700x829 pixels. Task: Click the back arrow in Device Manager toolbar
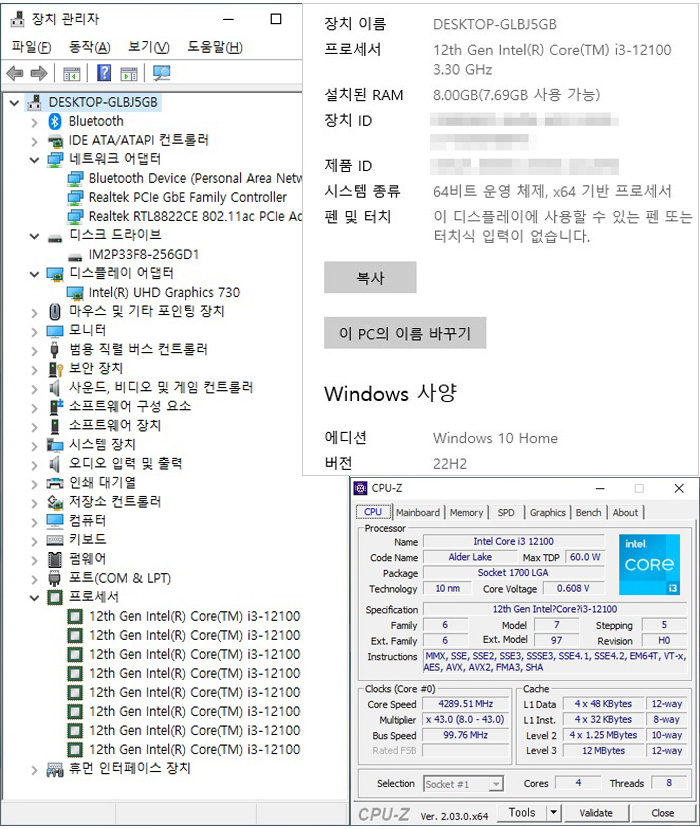click(15, 73)
